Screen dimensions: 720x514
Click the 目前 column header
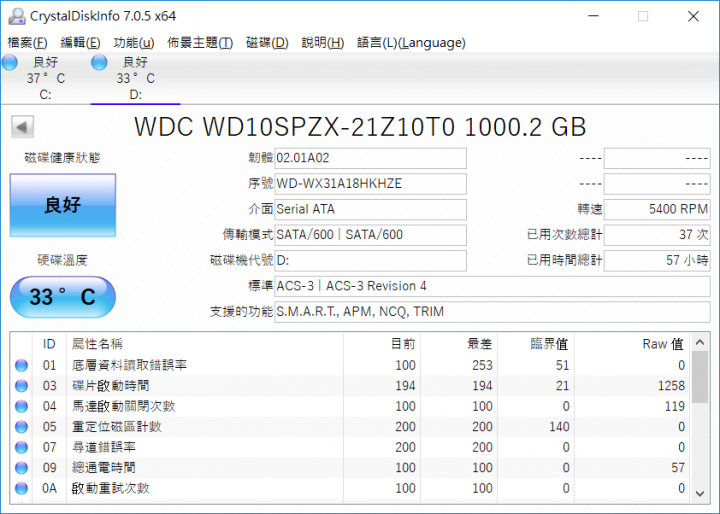[382, 344]
